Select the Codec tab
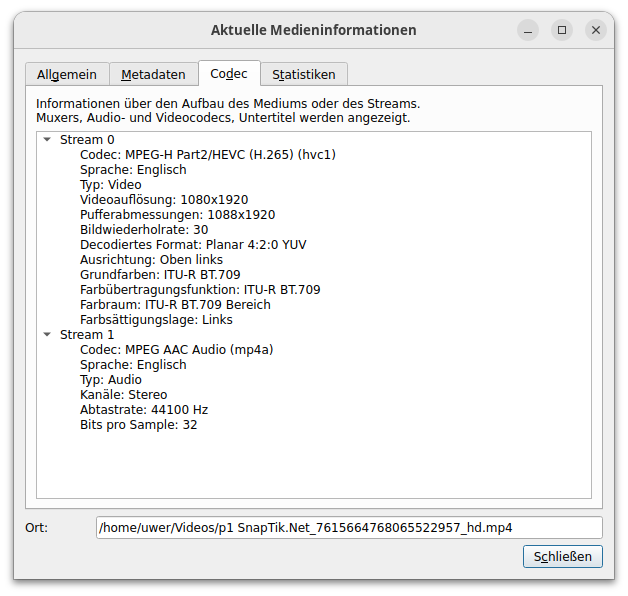Screen dimensions: 628x596 coord(229,73)
